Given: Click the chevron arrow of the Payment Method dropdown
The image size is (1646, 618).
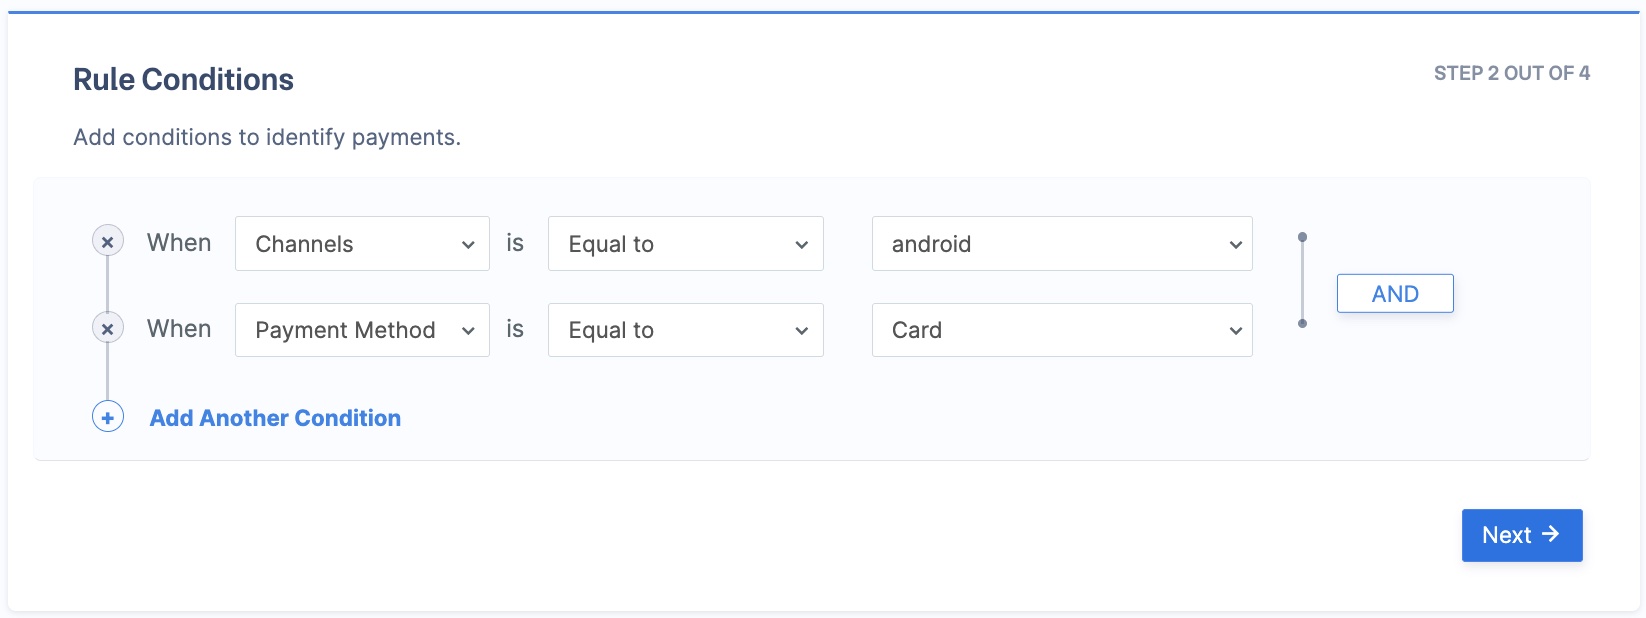Looking at the screenshot, I should 468,331.
